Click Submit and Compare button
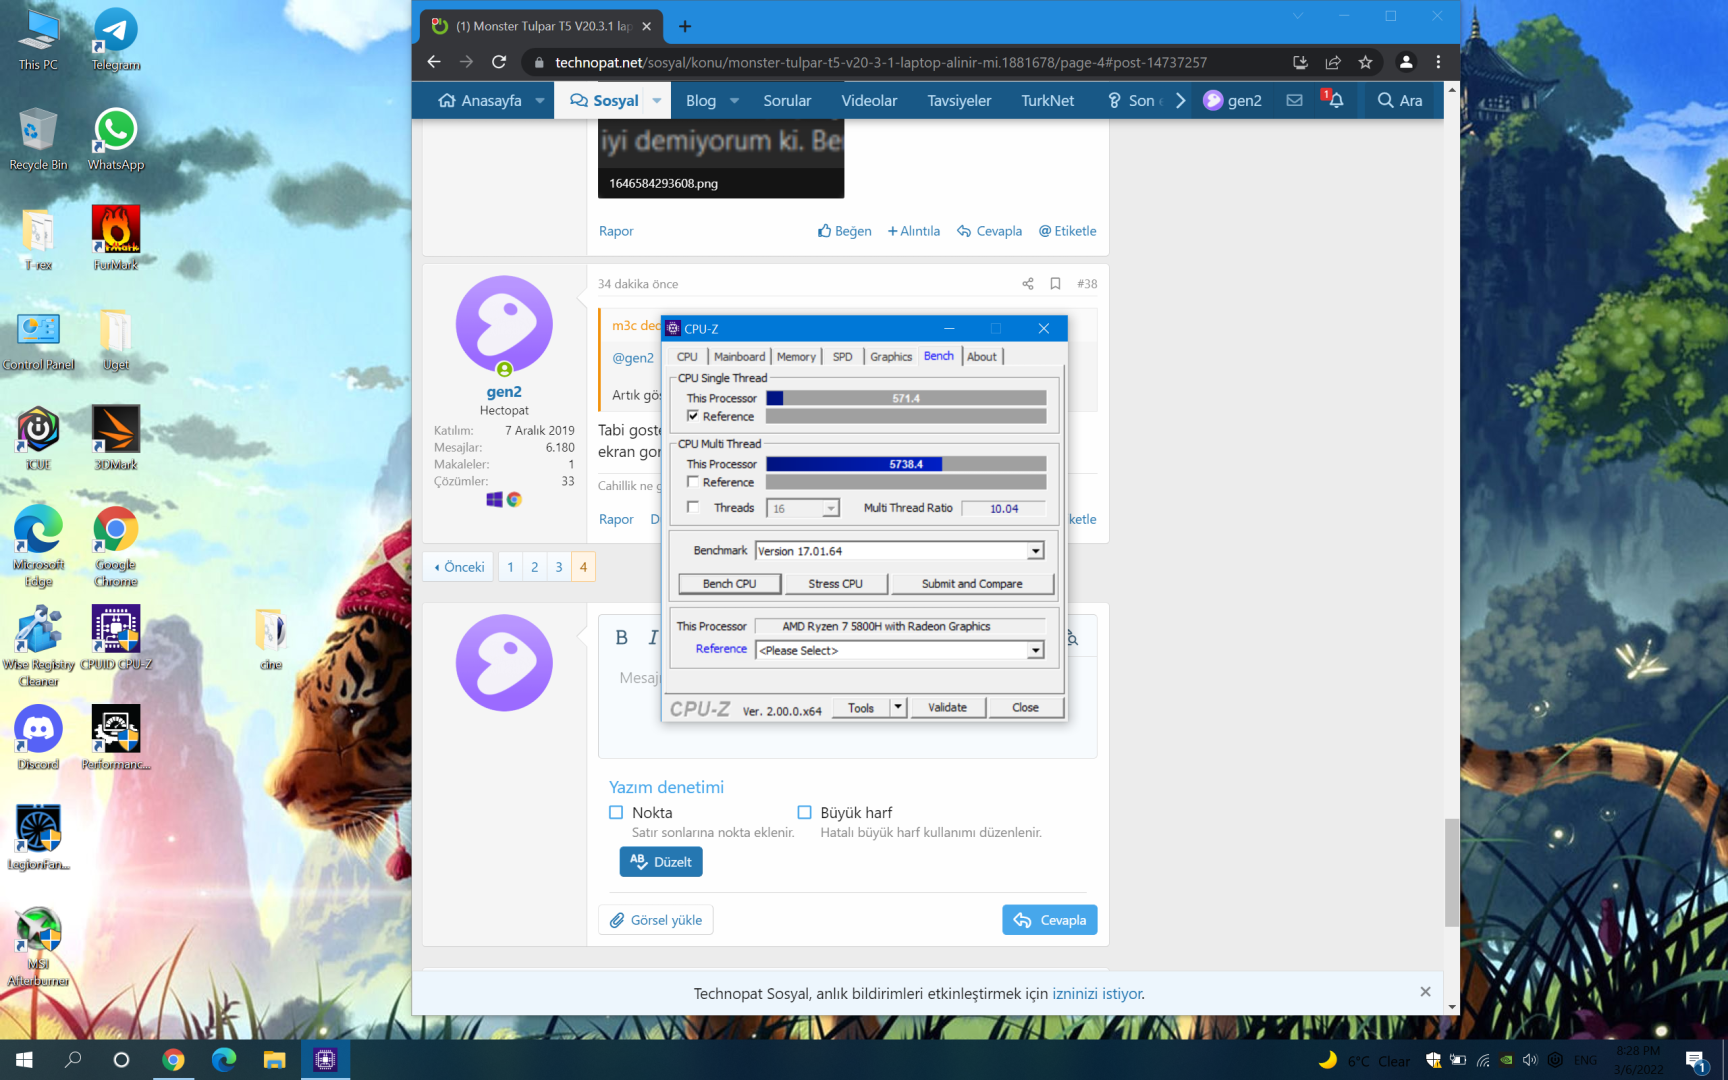Image resolution: width=1728 pixels, height=1080 pixels. pyautogui.click(x=972, y=584)
